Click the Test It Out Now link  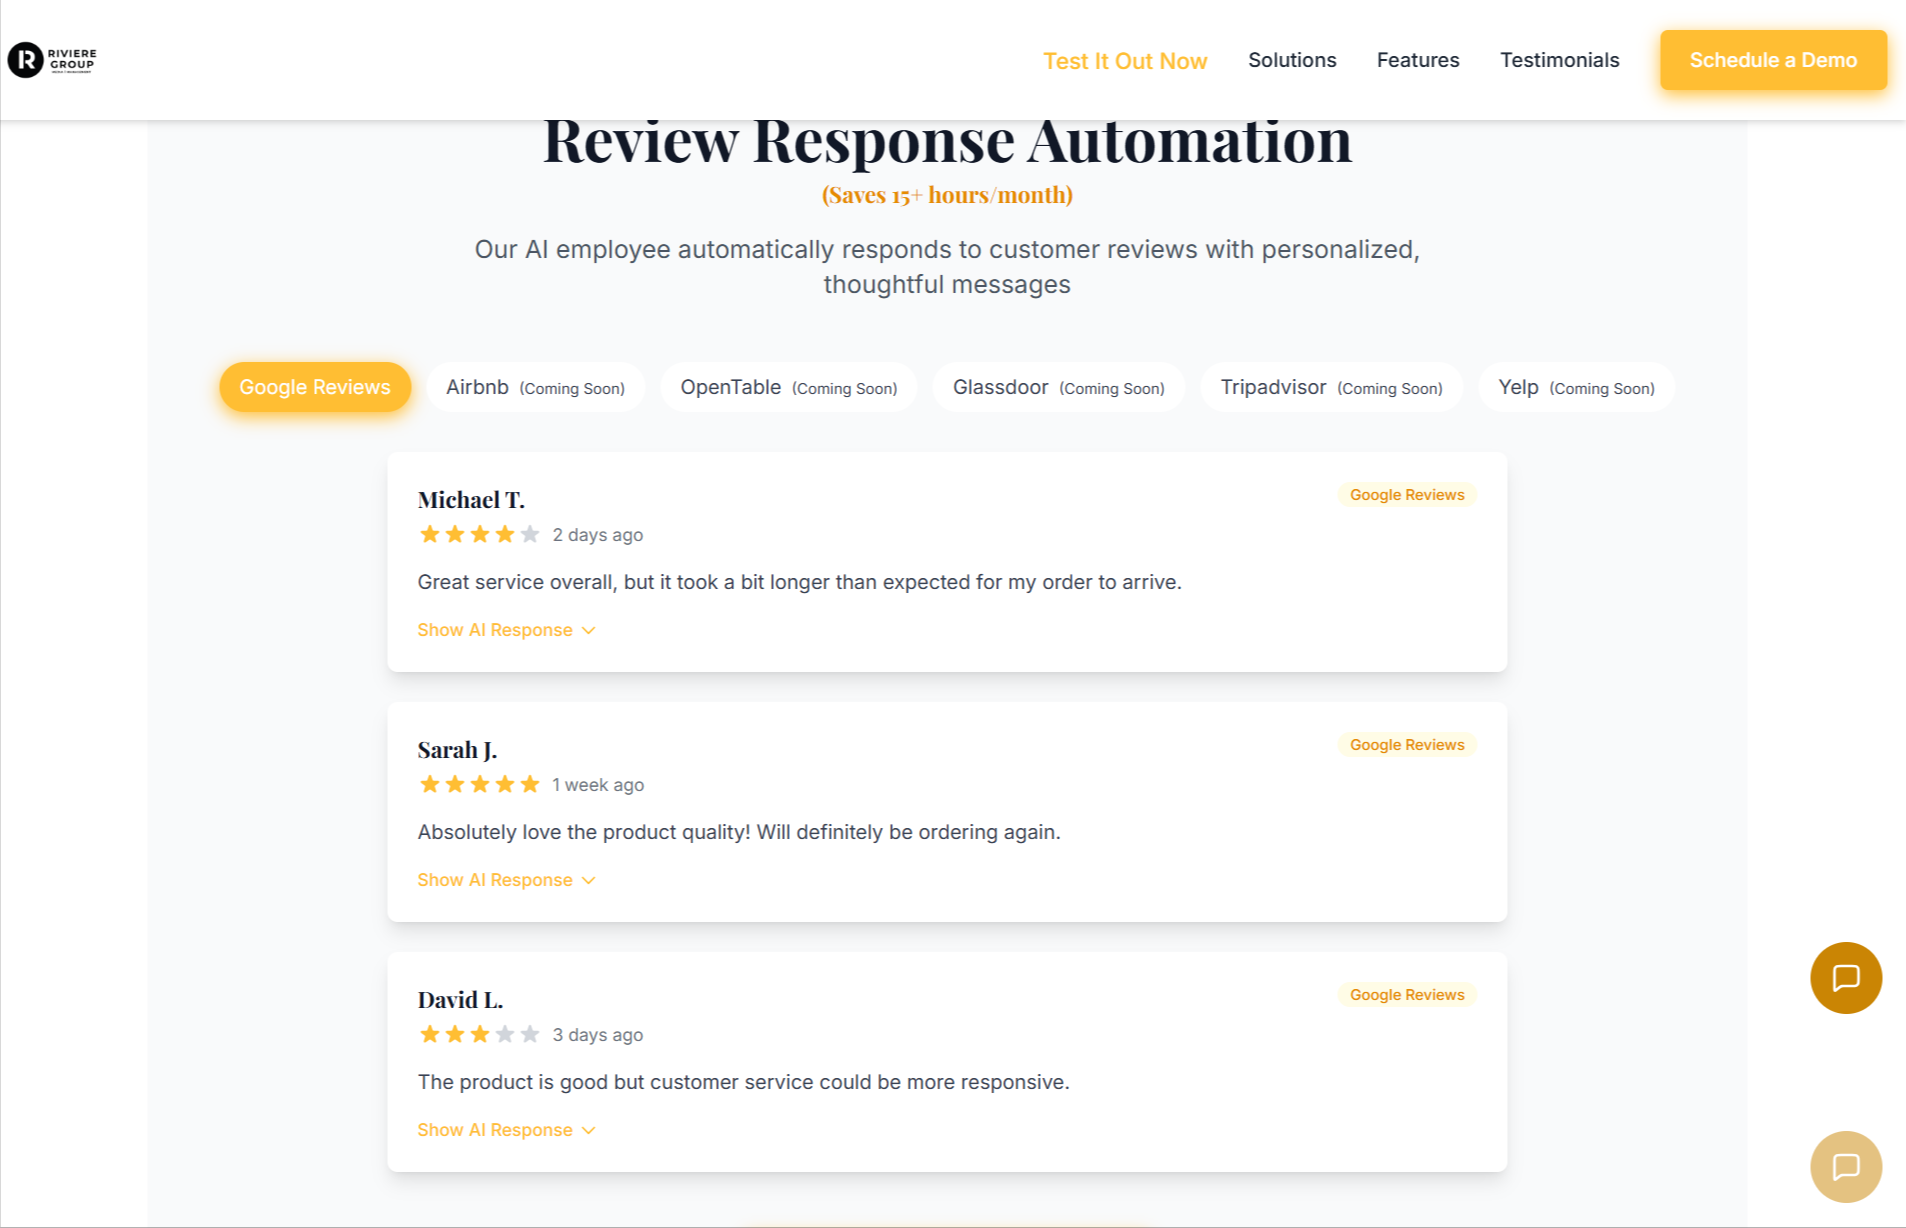tap(1125, 61)
